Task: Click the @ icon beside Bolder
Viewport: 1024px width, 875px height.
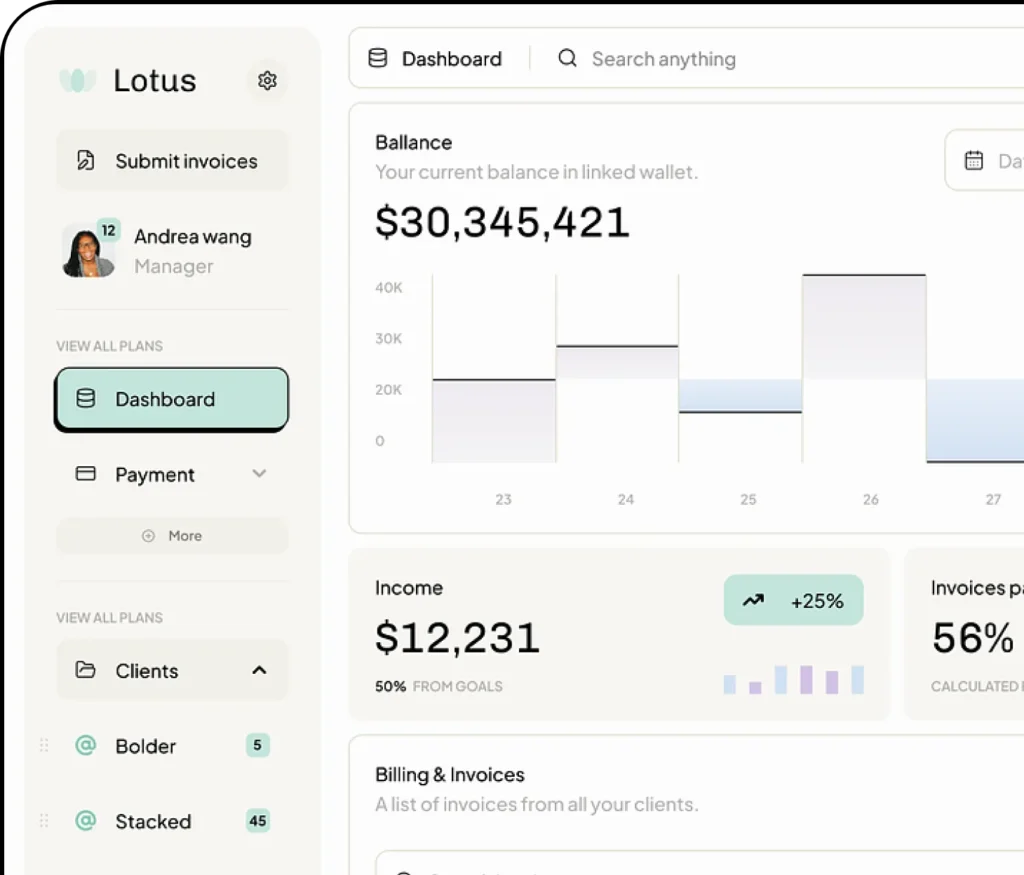Action: point(86,745)
